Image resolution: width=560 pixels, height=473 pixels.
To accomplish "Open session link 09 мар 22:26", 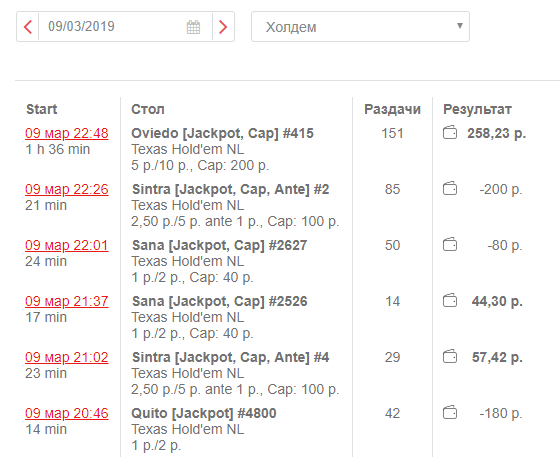I will coord(67,189).
